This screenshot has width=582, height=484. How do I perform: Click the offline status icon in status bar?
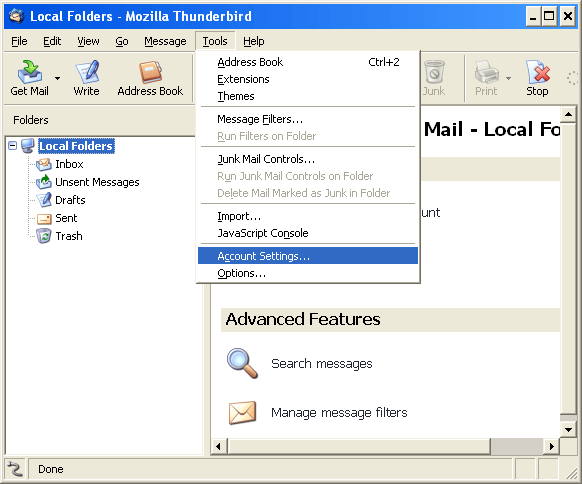point(15,469)
